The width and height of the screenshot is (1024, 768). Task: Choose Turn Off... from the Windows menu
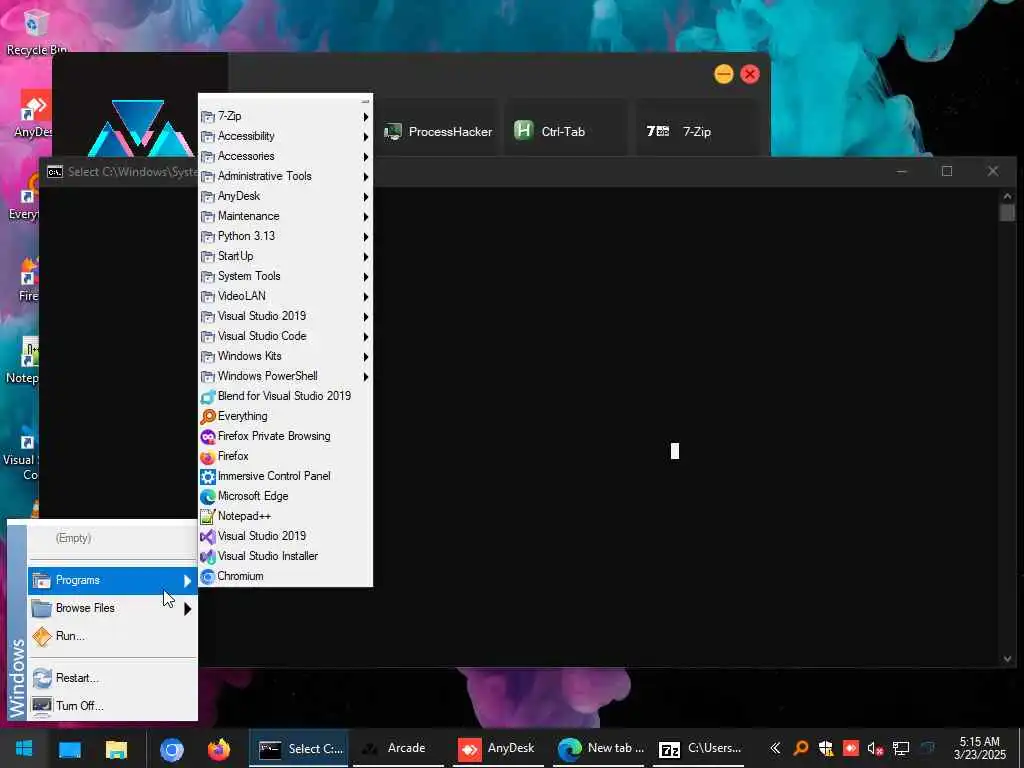(x=112, y=706)
